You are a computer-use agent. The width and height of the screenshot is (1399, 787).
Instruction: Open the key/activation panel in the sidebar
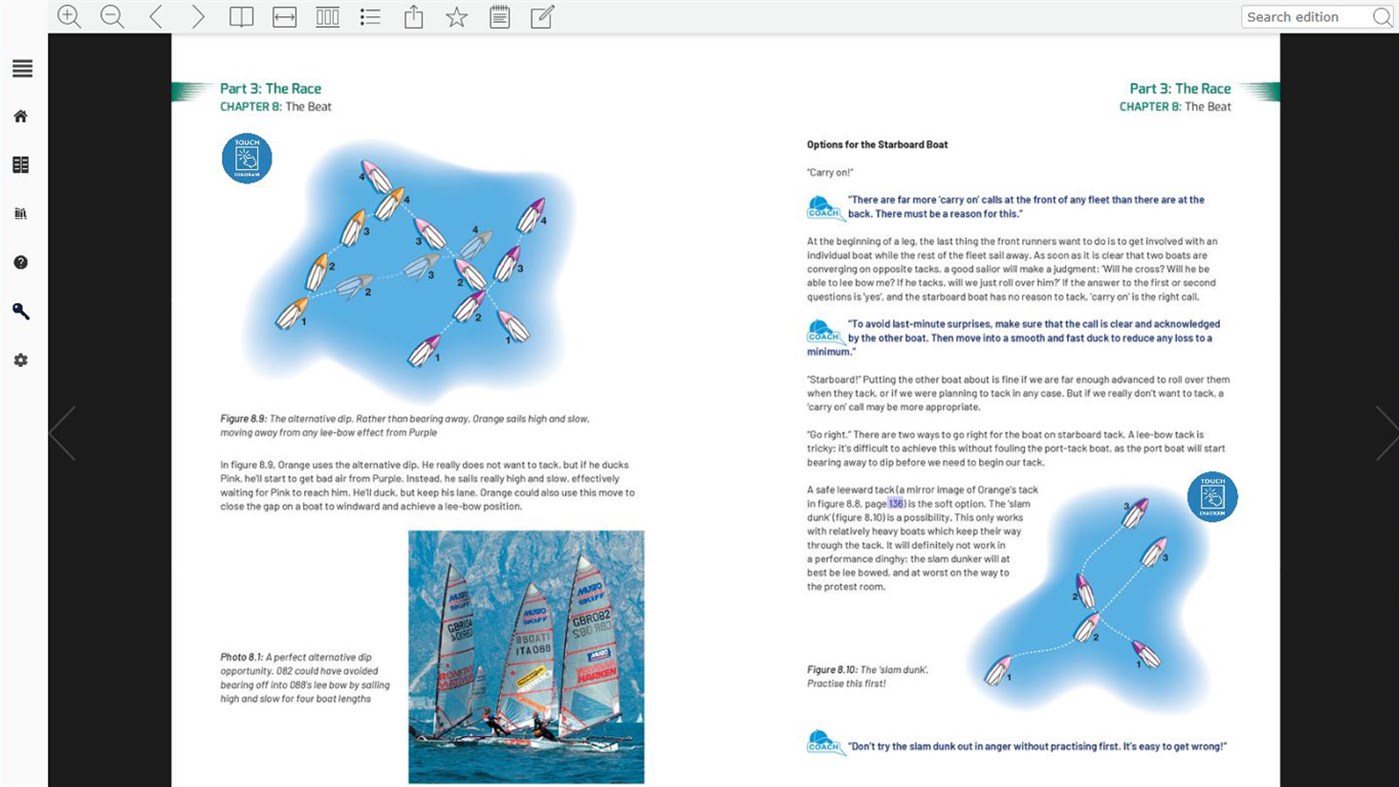pyautogui.click(x=20, y=311)
